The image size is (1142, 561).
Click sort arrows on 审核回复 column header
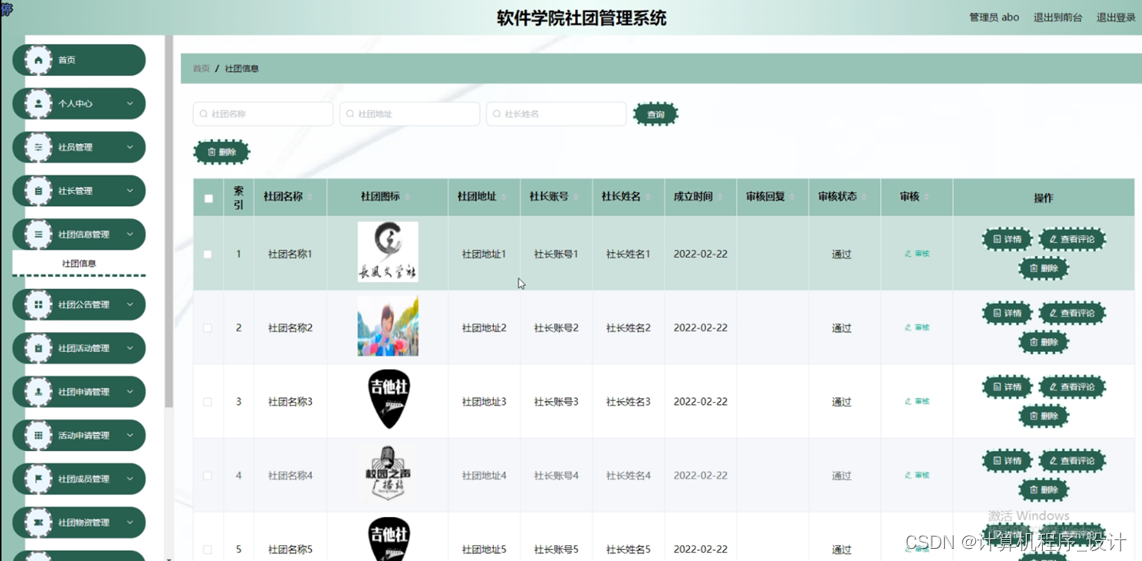792,197
